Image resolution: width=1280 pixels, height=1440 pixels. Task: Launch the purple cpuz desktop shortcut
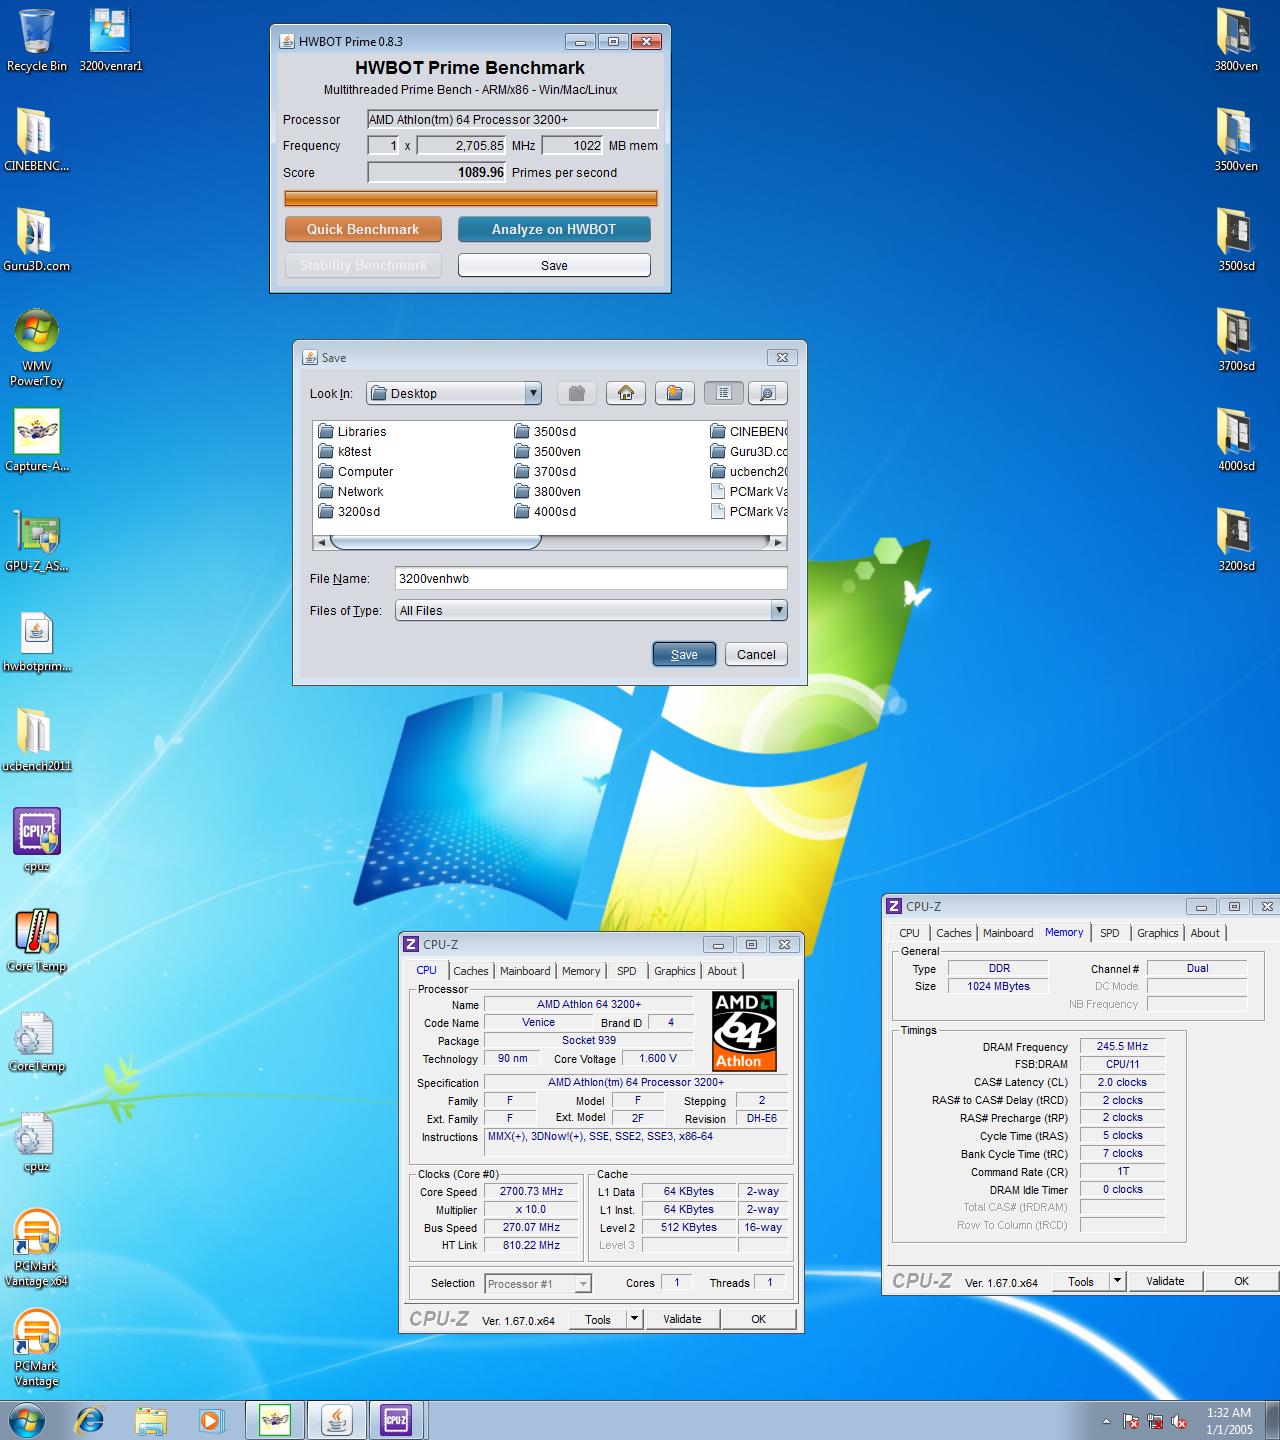point(36,840)
